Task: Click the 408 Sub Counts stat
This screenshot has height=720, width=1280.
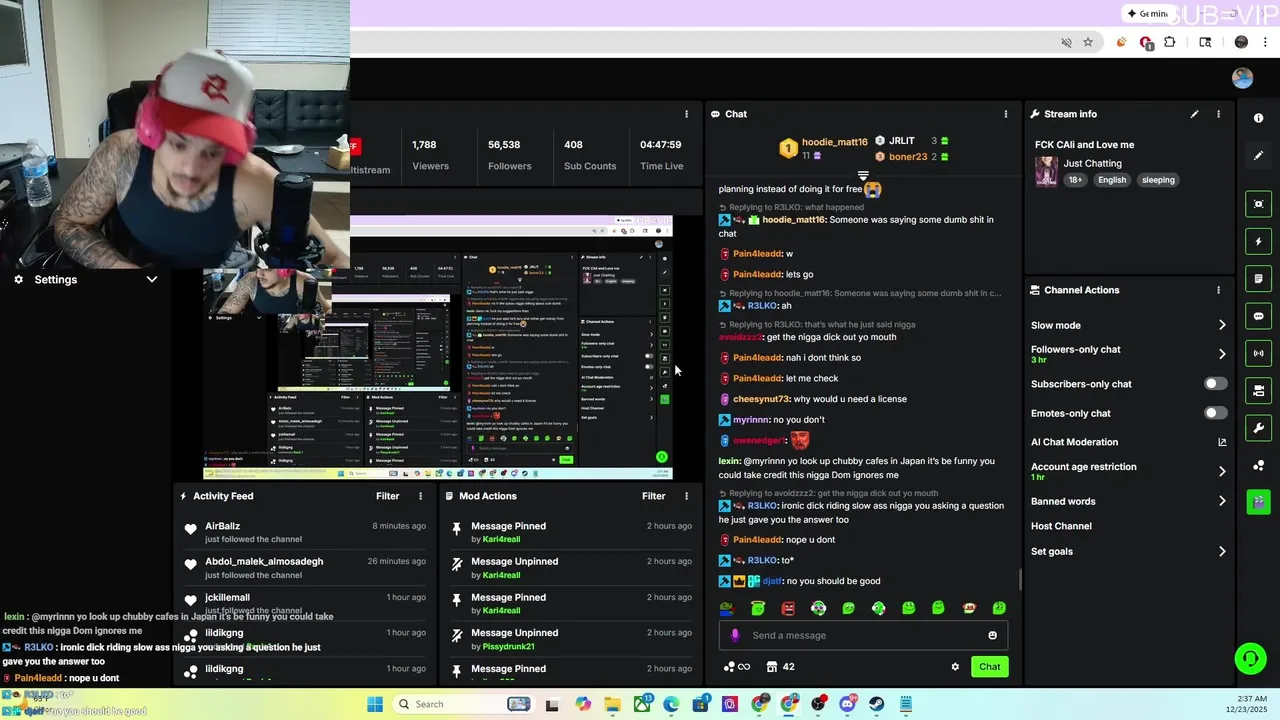Action: [x=590, y=155]
